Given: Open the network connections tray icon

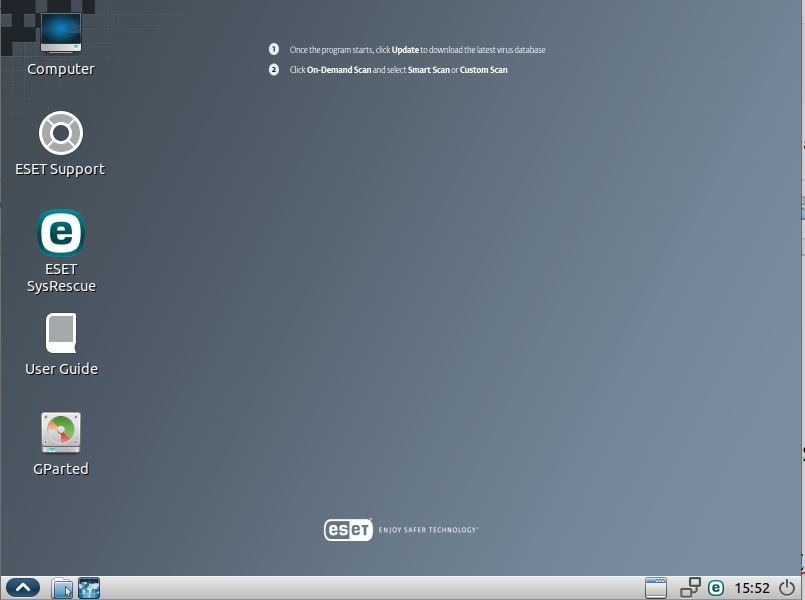Looking at the screenshot, I should pyautogui.click(x=690, y=588).
